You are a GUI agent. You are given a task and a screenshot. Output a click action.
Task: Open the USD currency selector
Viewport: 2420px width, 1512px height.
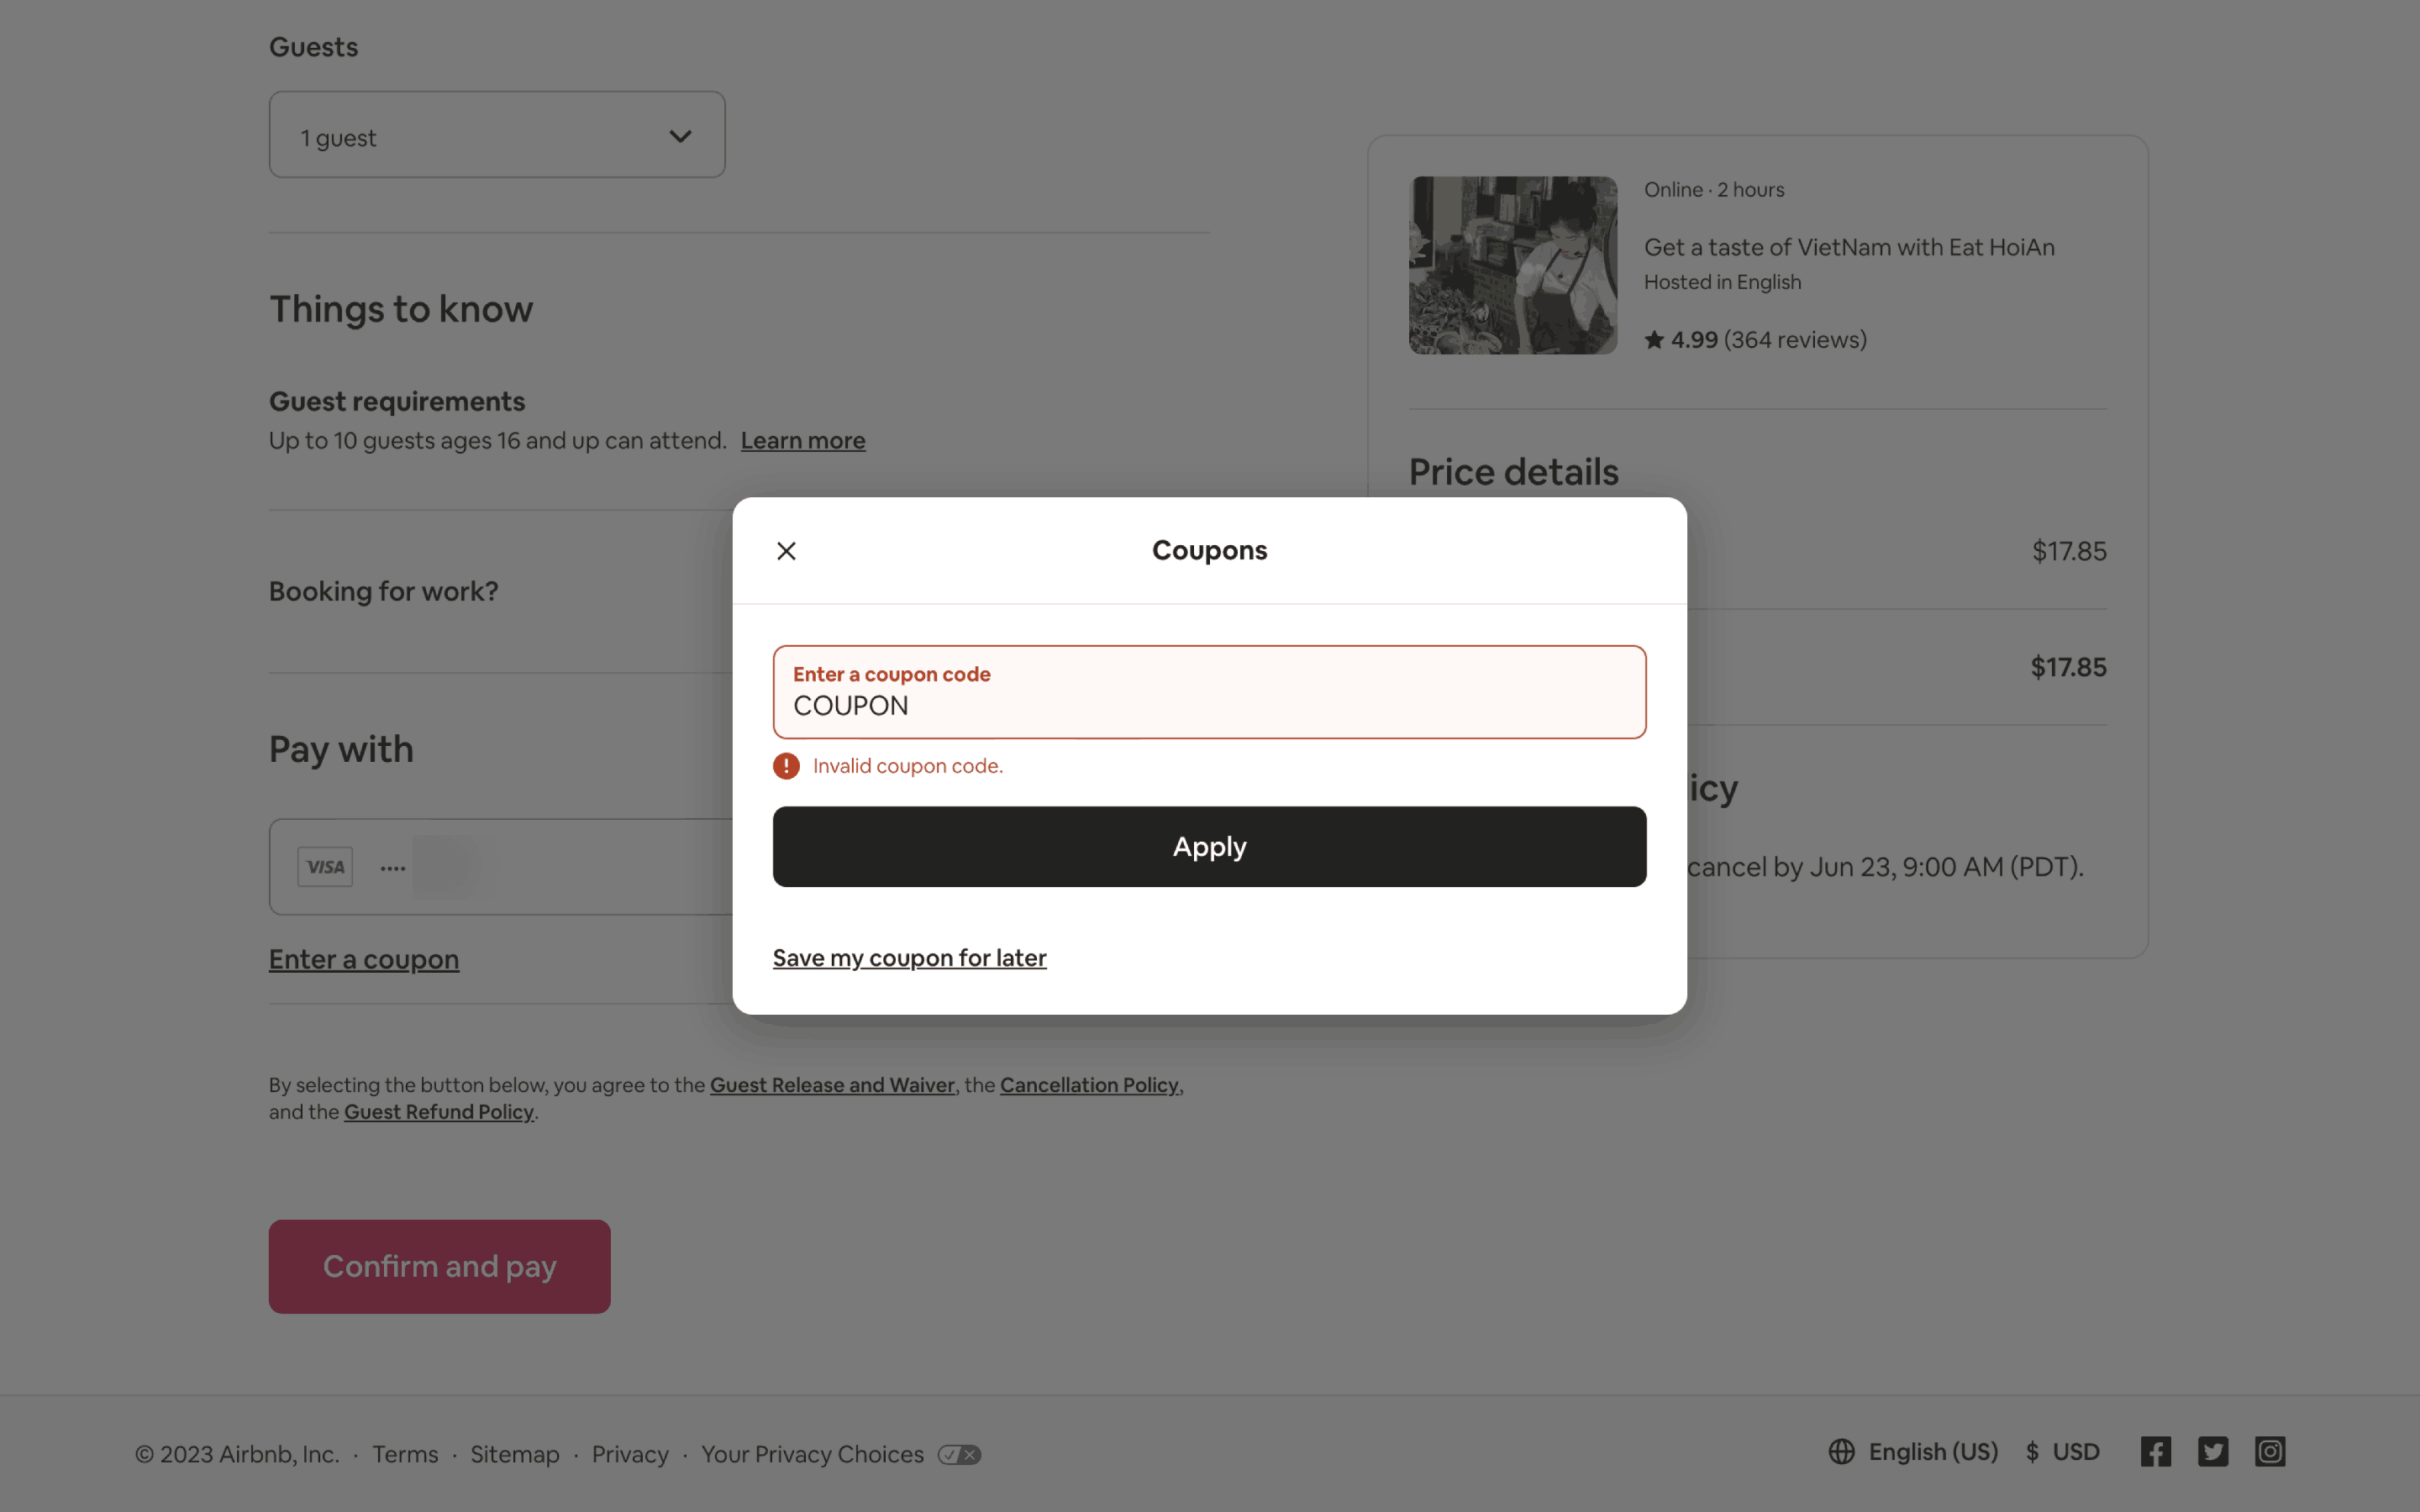click(x=2063, y=1452)
